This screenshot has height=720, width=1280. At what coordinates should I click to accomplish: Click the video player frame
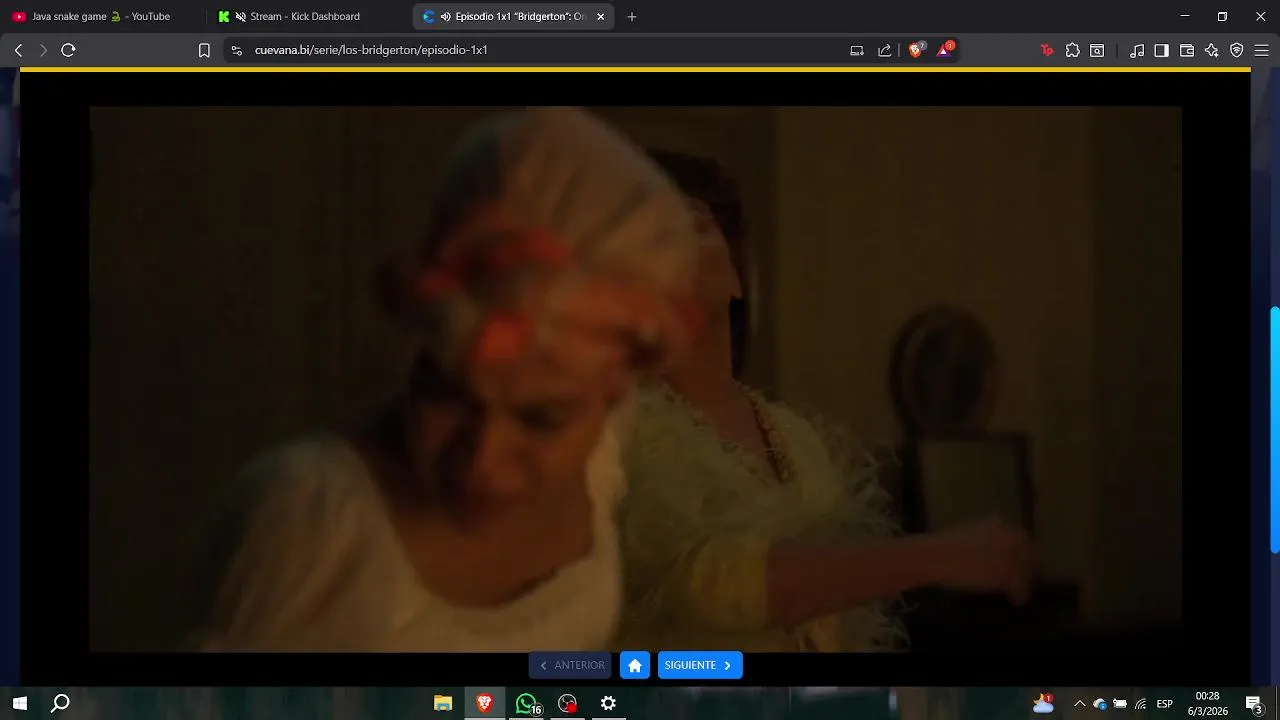(635, 379)
